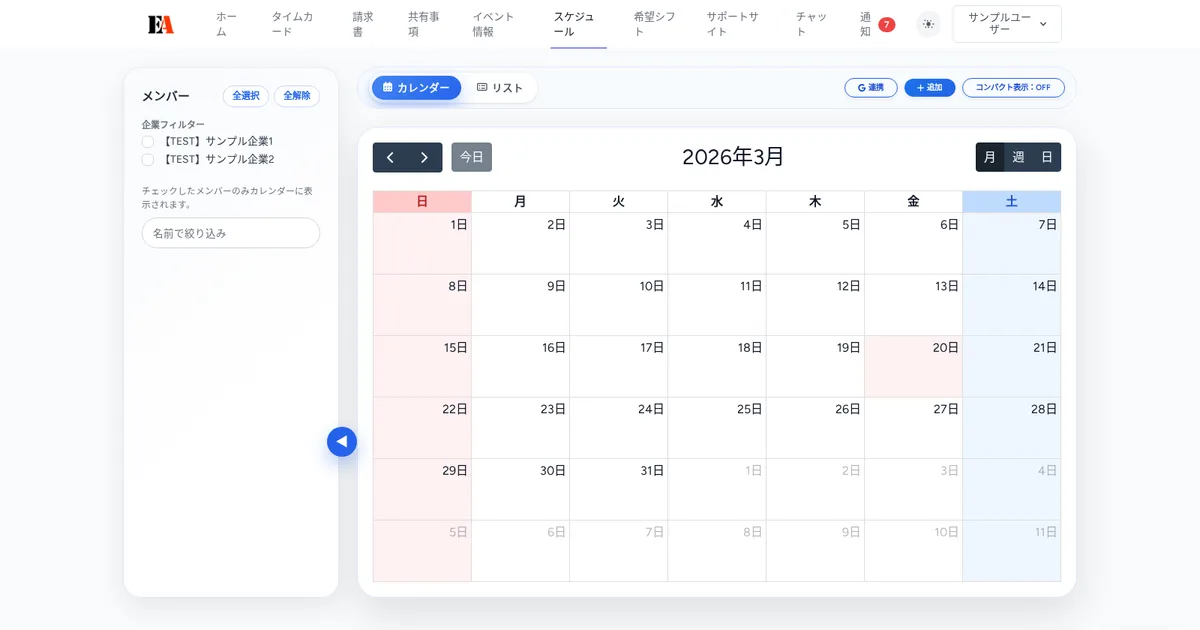Screen dimensions: 1200x630
Task: Check the 【TEST】サンプル企業2 filter checkbox
Action: [146, 158]
